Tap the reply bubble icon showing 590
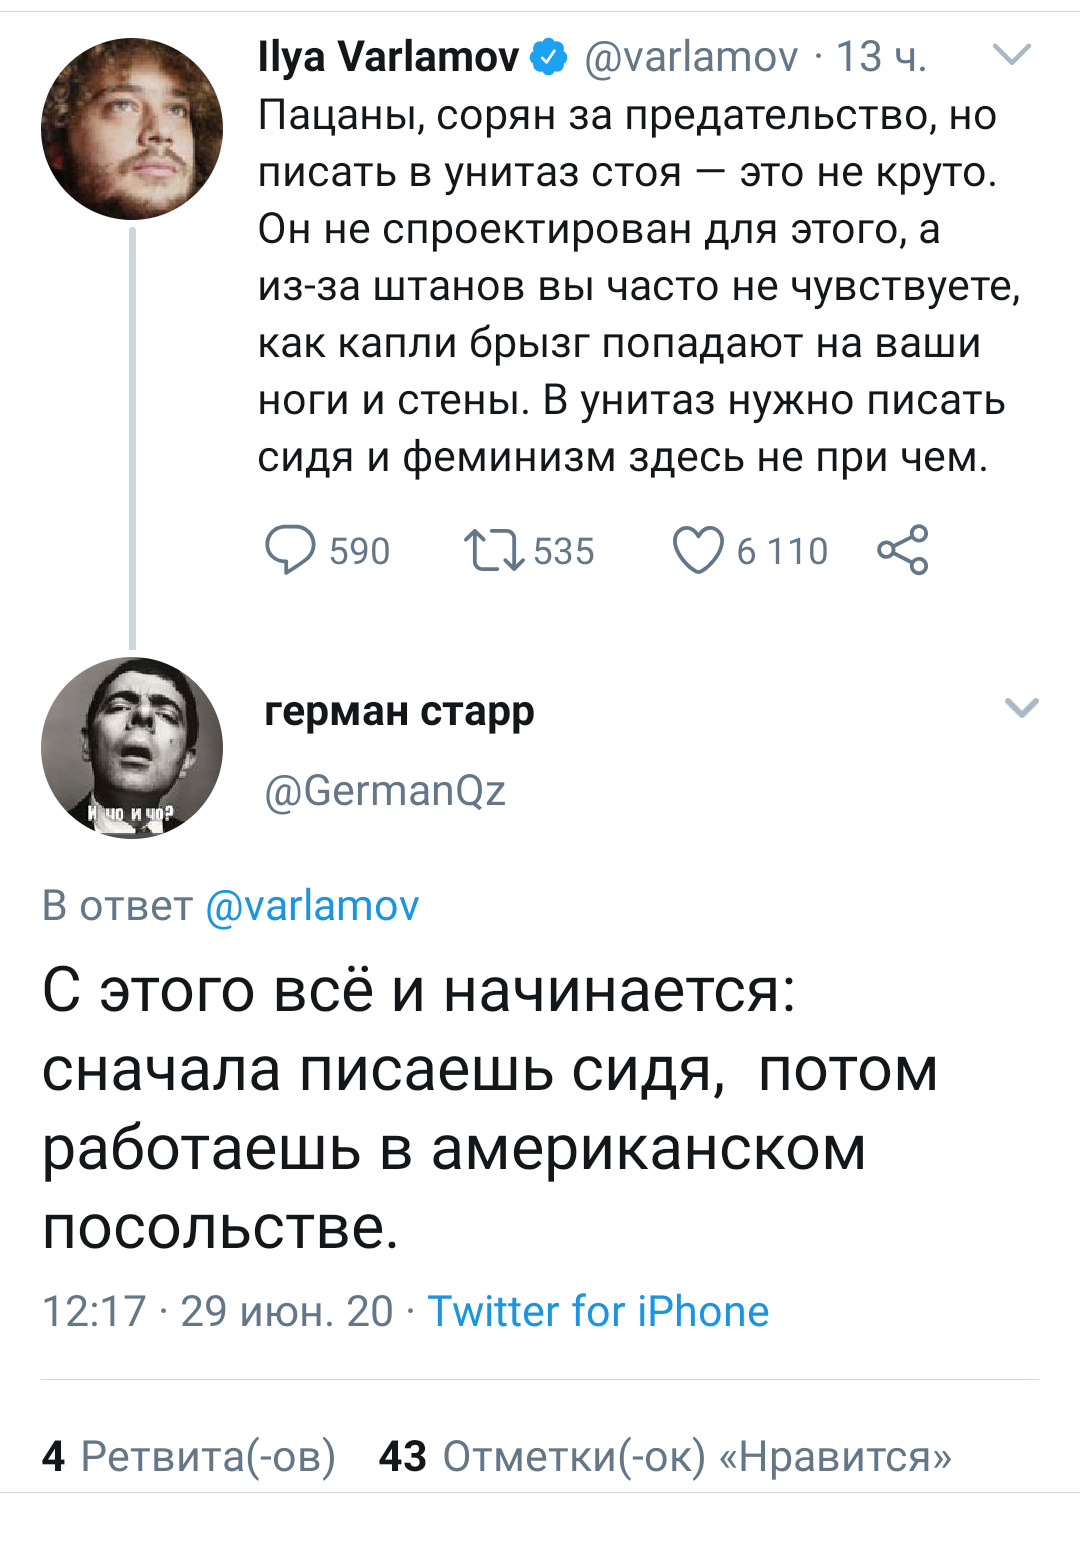 tap(290, 550)
